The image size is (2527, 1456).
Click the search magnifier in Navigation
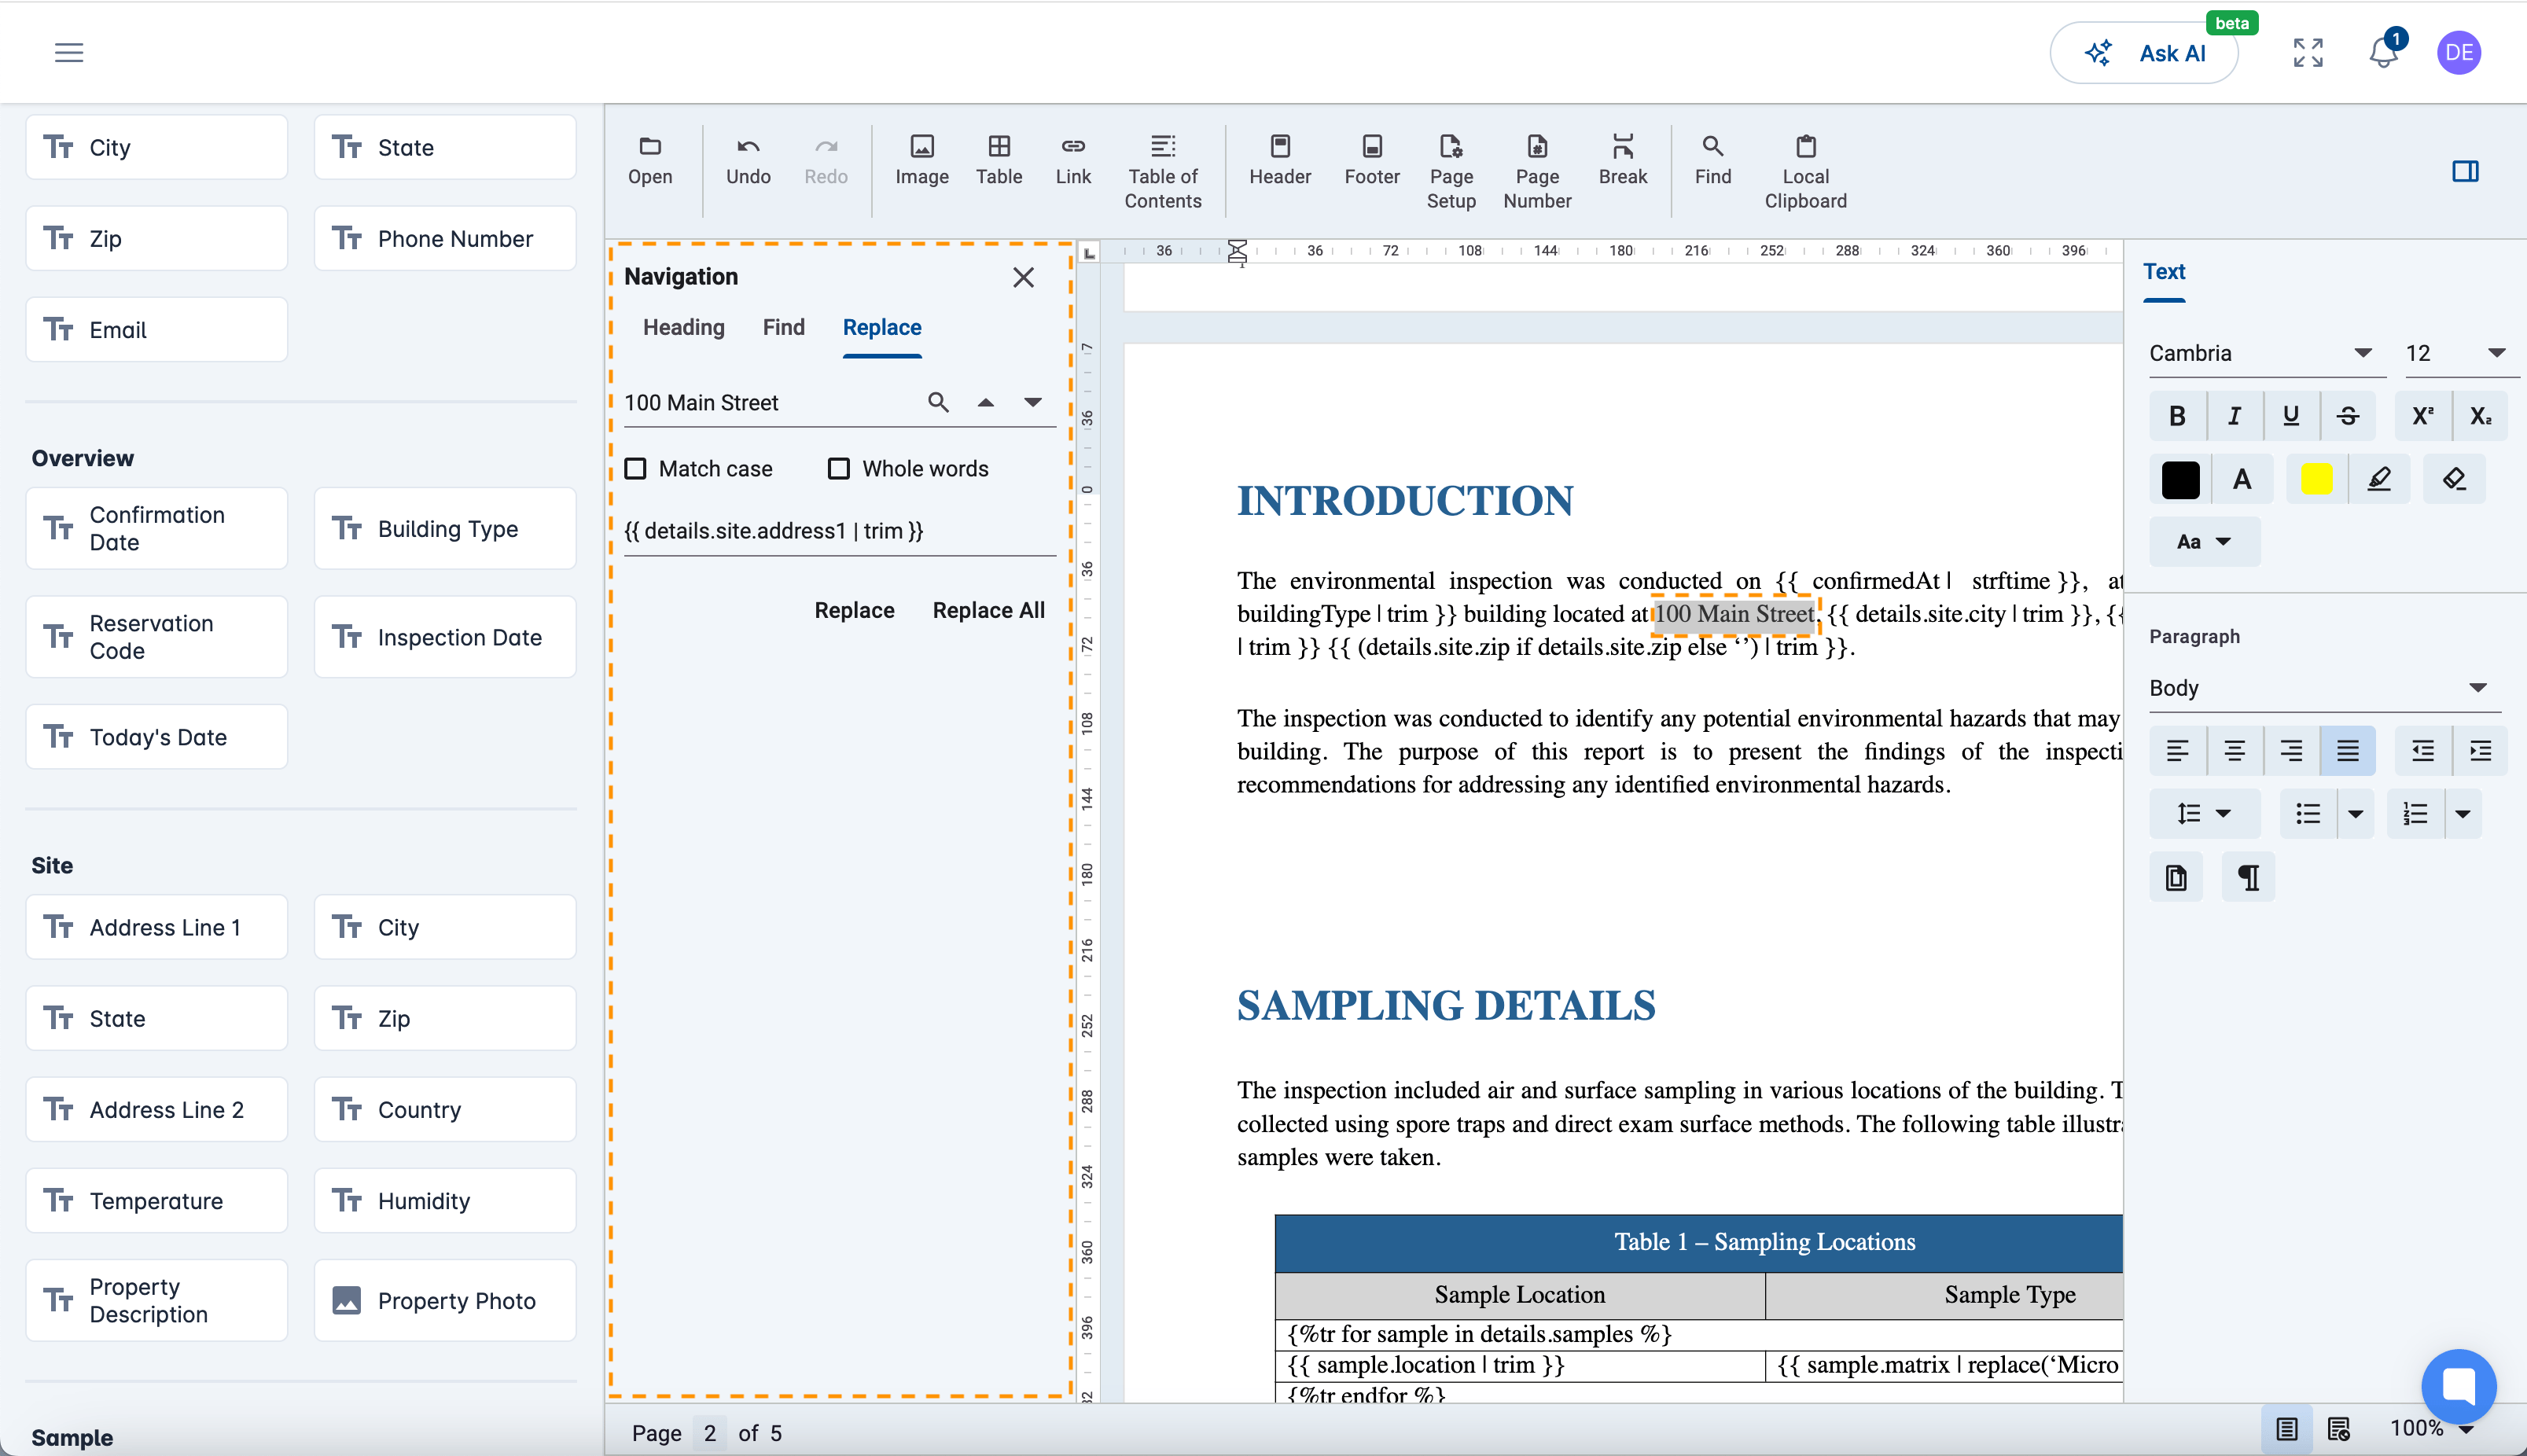[938, 402]
